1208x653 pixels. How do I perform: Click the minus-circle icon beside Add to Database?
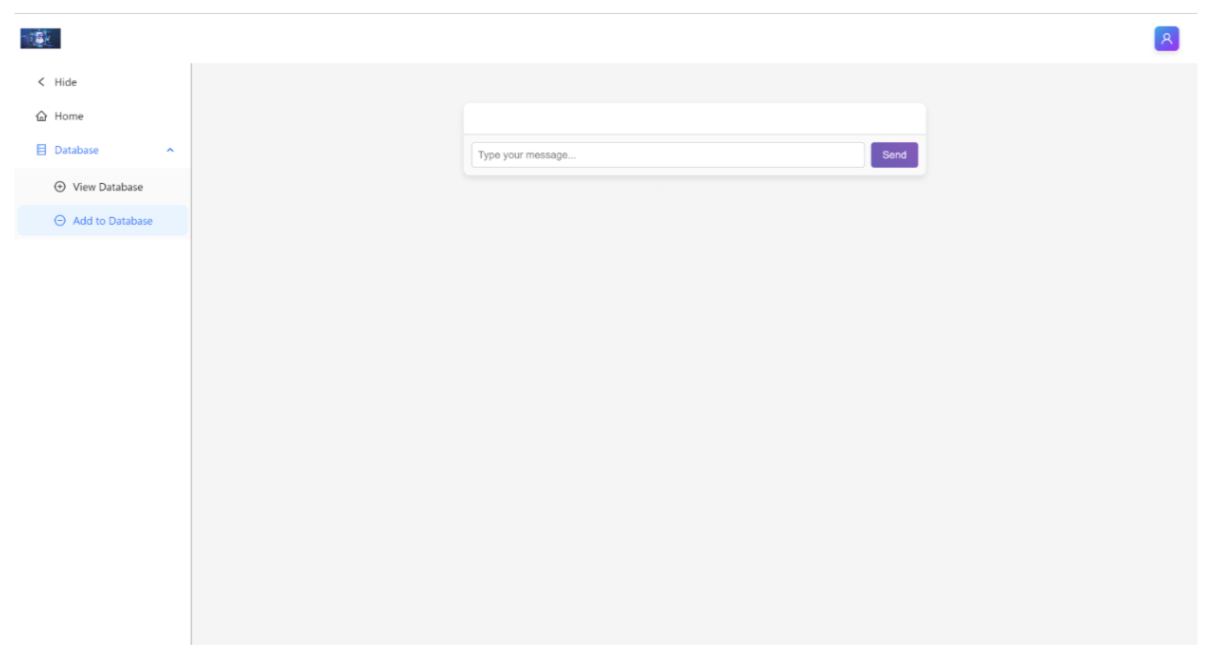pos(60,221)
